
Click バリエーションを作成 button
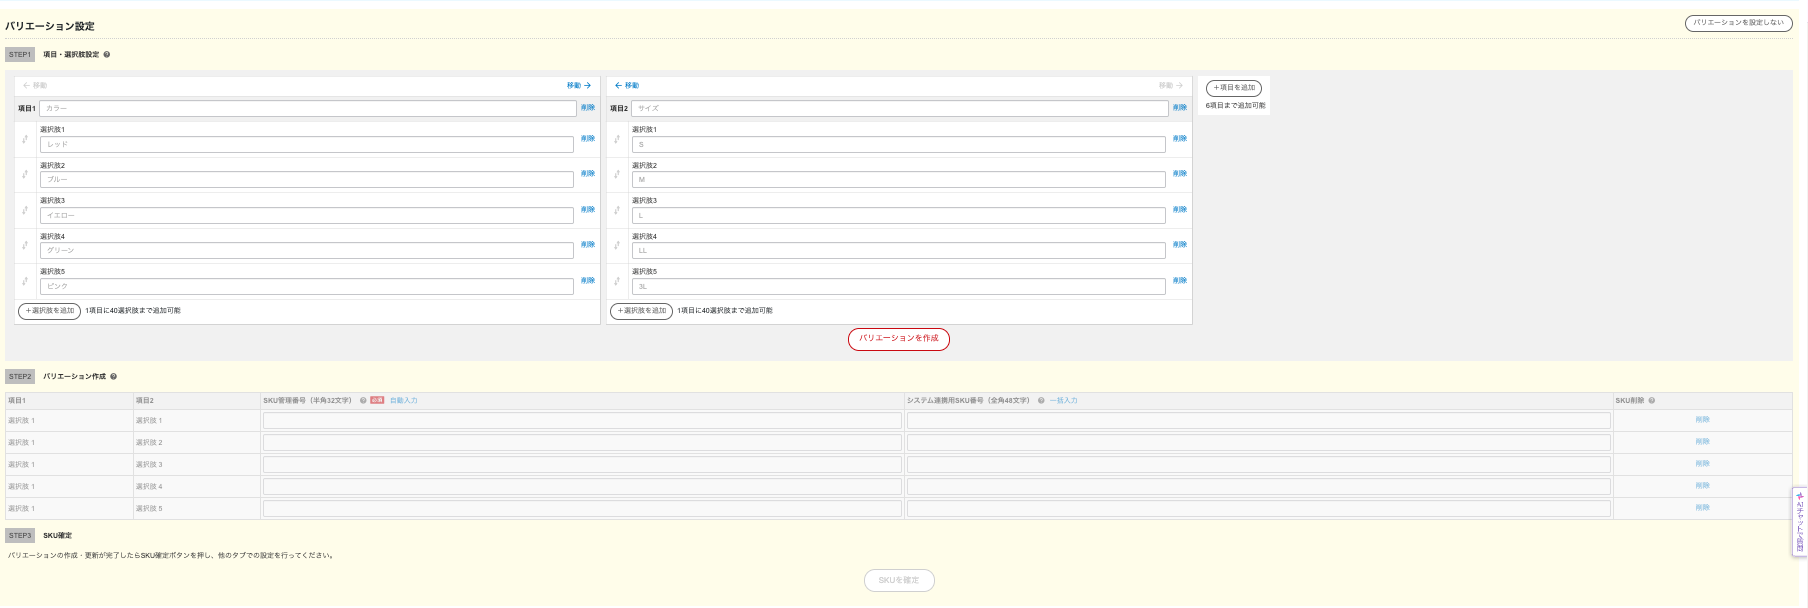899,339
